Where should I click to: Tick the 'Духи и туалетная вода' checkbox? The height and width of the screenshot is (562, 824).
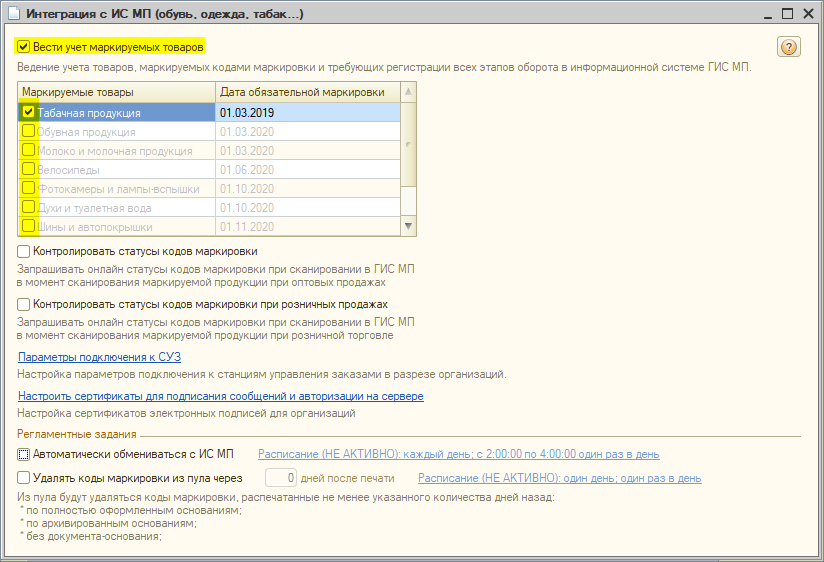pyautogui.click(x=28, y=207)
